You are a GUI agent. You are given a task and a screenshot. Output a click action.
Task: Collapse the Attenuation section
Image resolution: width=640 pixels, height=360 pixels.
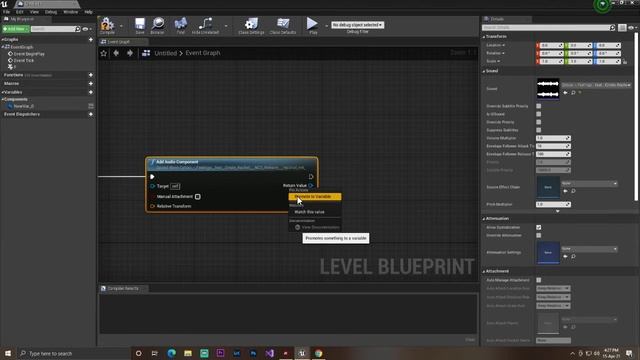click(484, 219)
